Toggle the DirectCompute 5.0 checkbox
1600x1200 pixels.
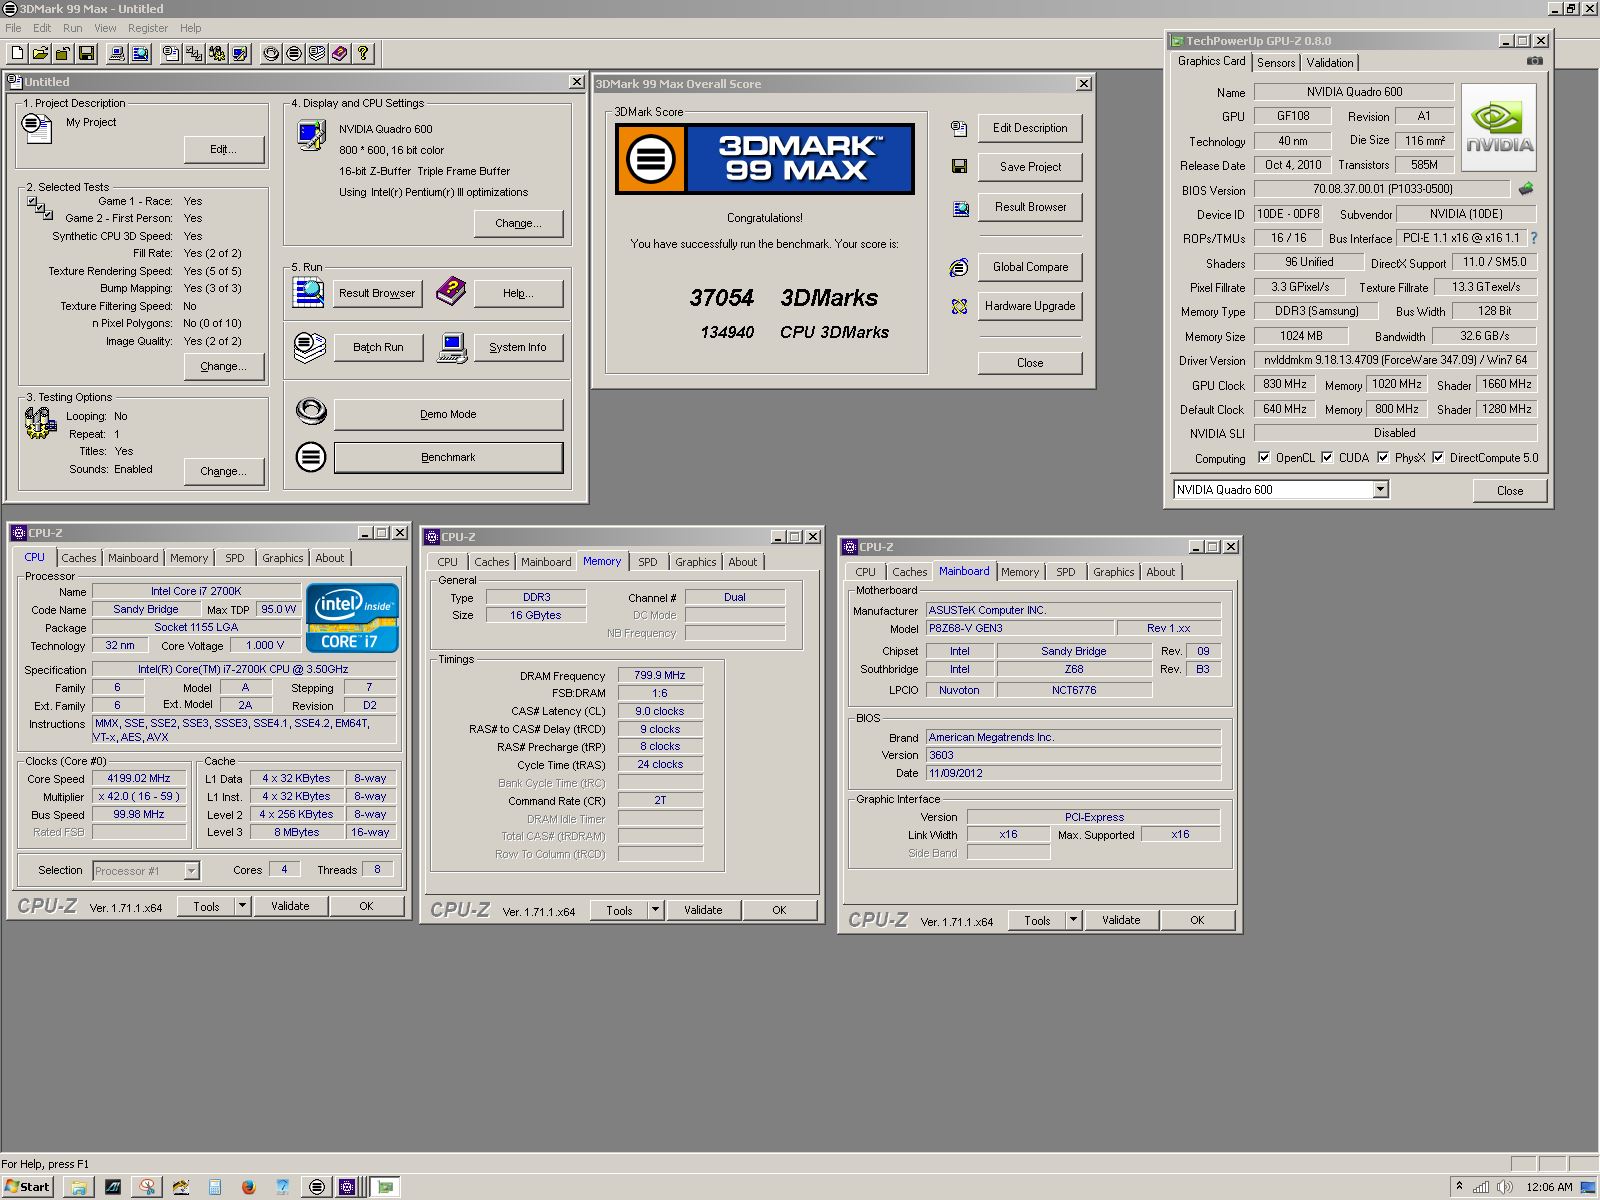[1438, 457]
